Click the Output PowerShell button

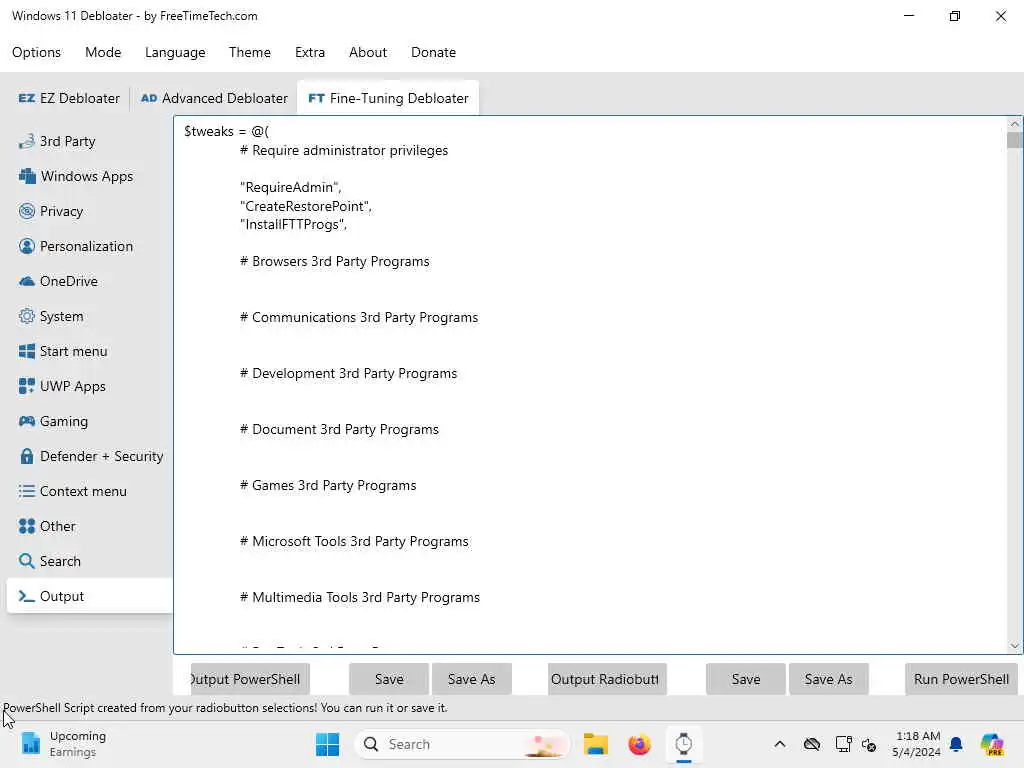[249, 679]
